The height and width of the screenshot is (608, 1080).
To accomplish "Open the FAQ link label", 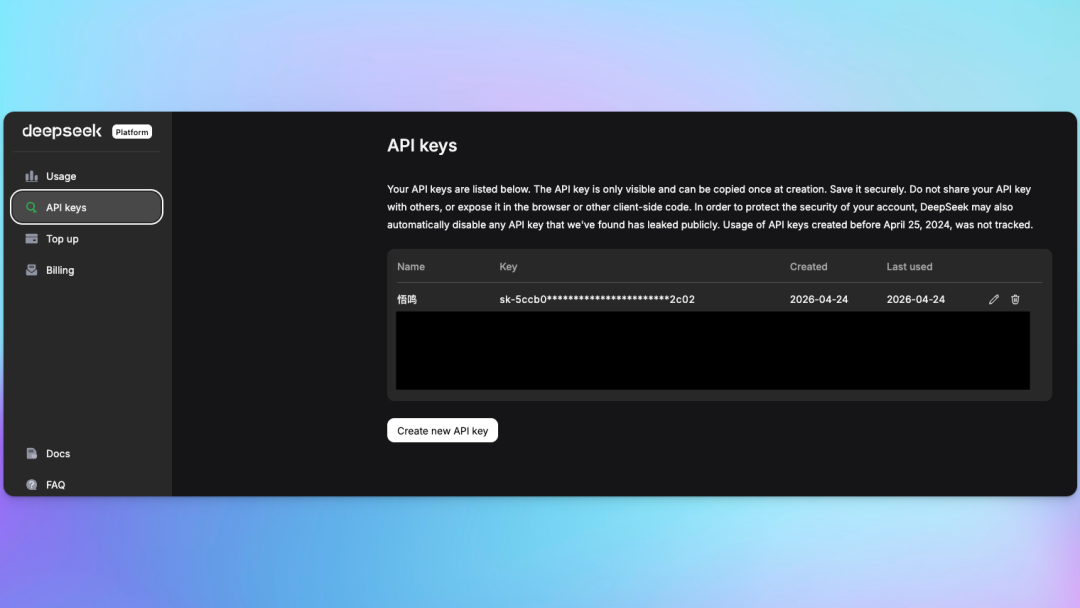I will 56,485.
